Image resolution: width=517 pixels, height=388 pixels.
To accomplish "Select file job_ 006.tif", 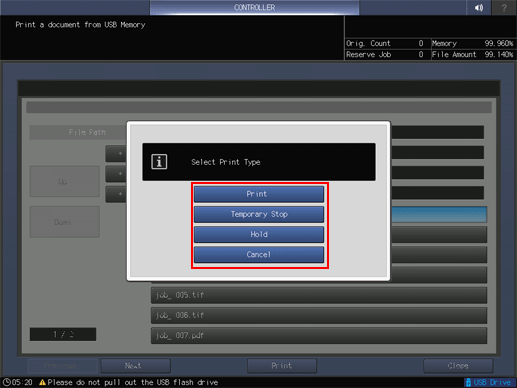I will click(x=319, y=315).
